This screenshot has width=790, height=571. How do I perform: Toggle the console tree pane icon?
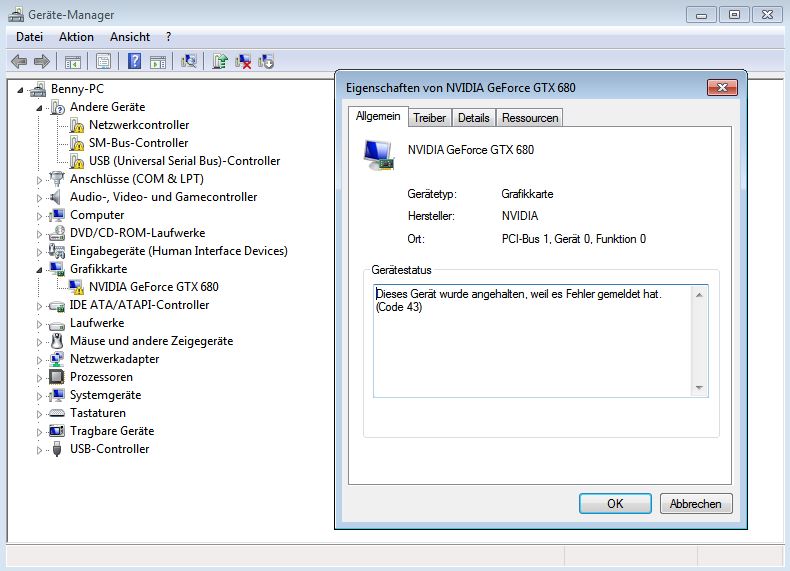pyautogui.click(x=73, y=62)
